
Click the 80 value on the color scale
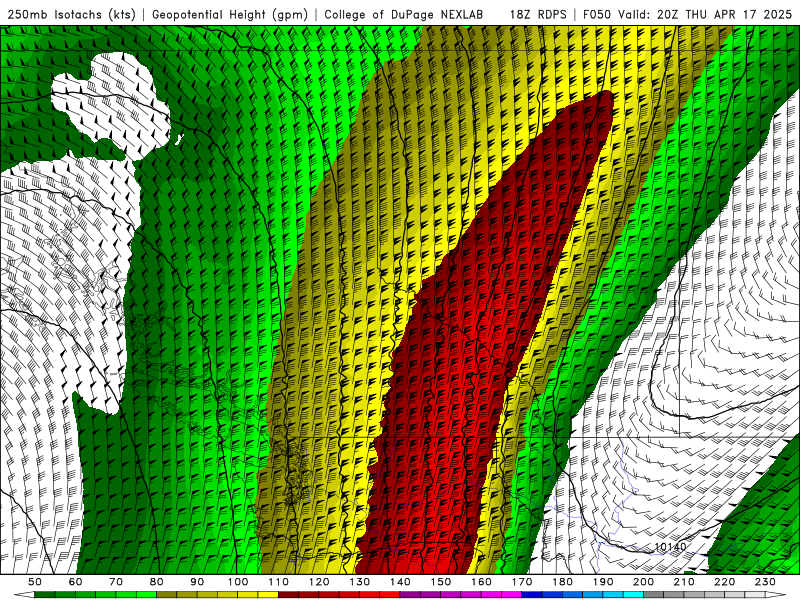point(157,582)
